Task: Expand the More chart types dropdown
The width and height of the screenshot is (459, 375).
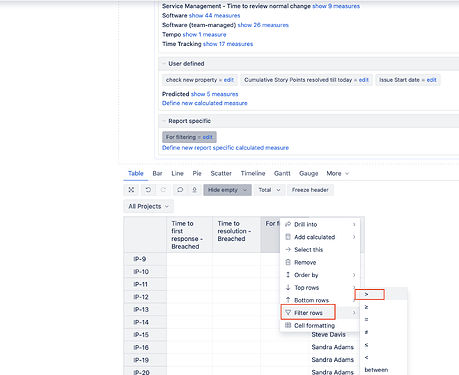Action: tap(337, 173)
